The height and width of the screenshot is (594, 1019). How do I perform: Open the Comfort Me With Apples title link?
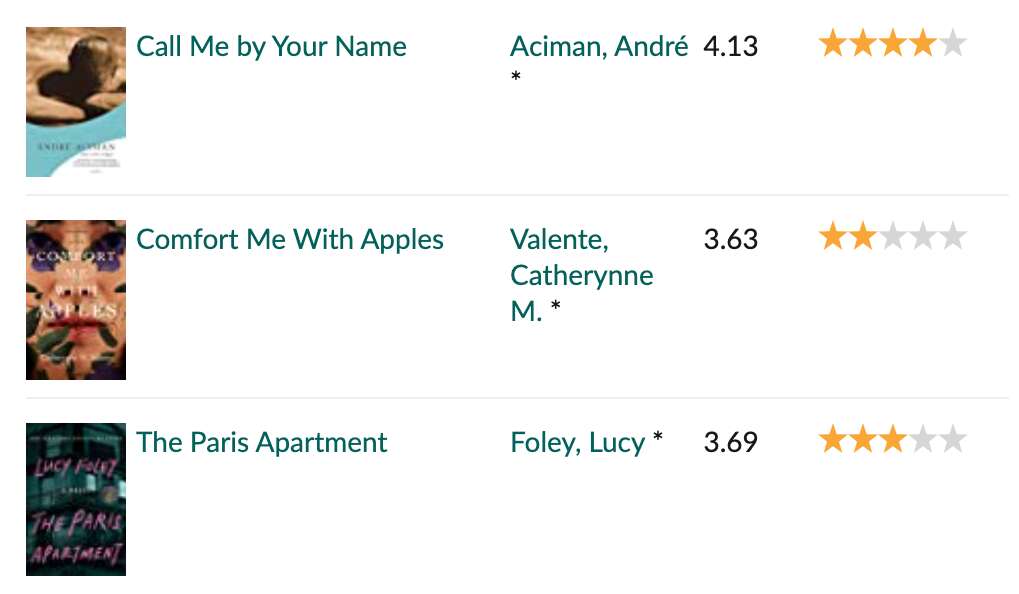tap(290, 239)
